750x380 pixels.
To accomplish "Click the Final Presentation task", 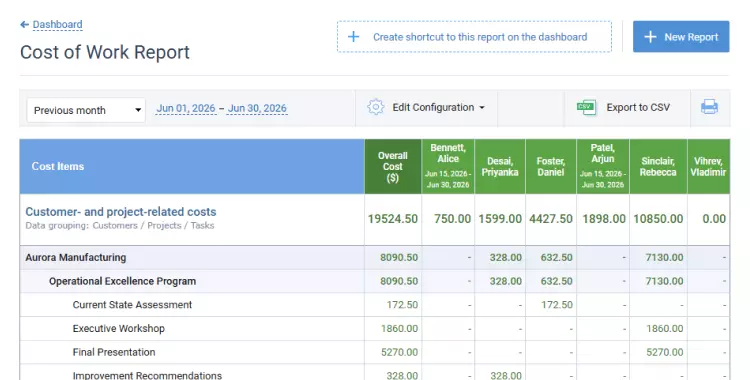I will (114, 352).
